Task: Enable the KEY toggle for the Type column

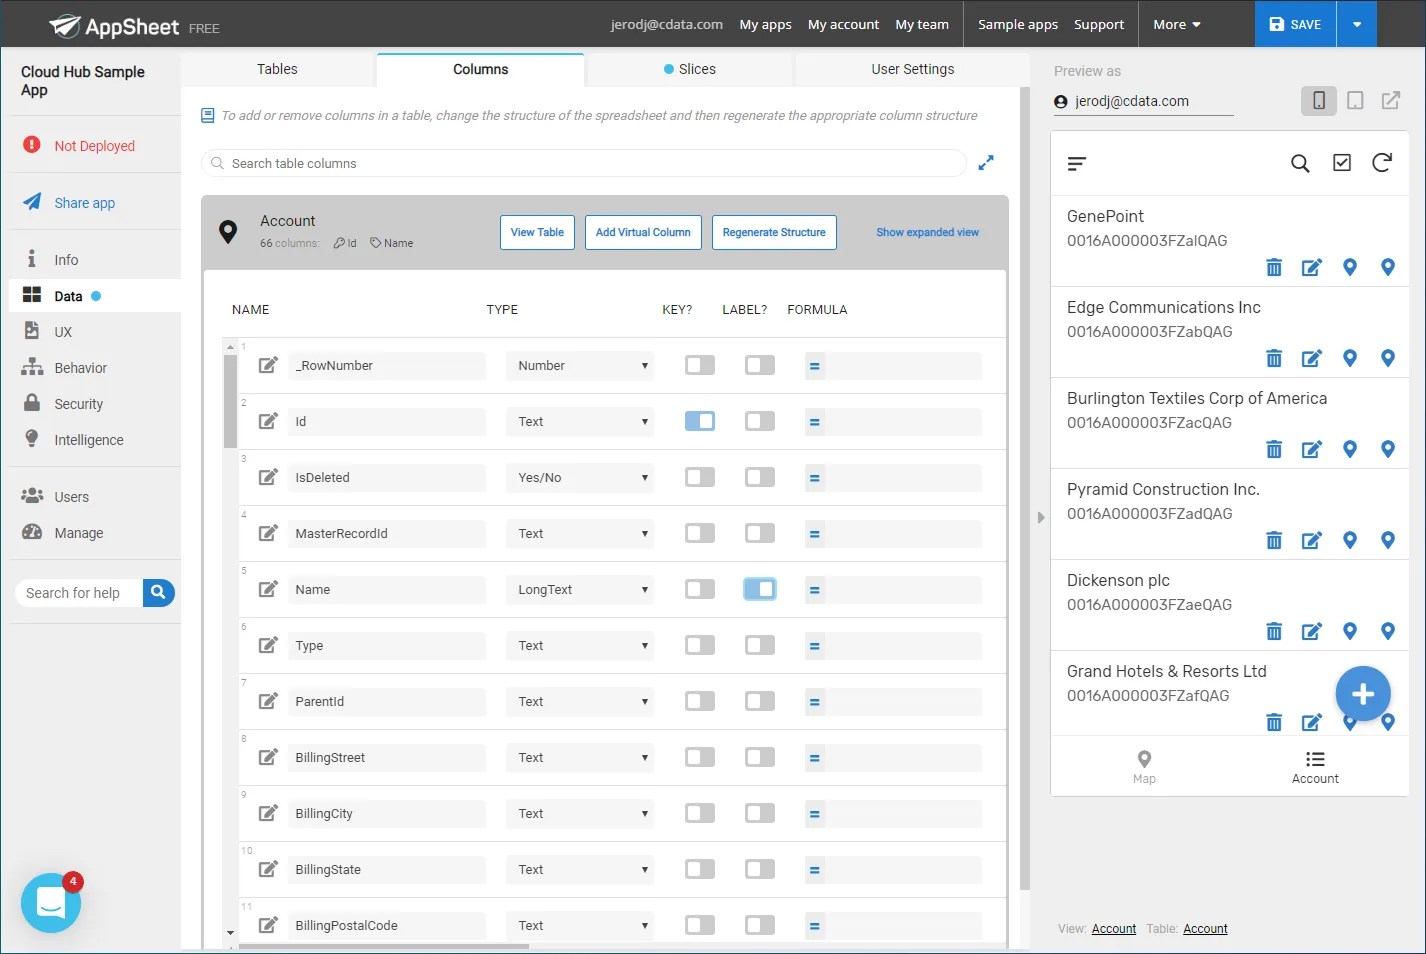Action: click(700, 645)
